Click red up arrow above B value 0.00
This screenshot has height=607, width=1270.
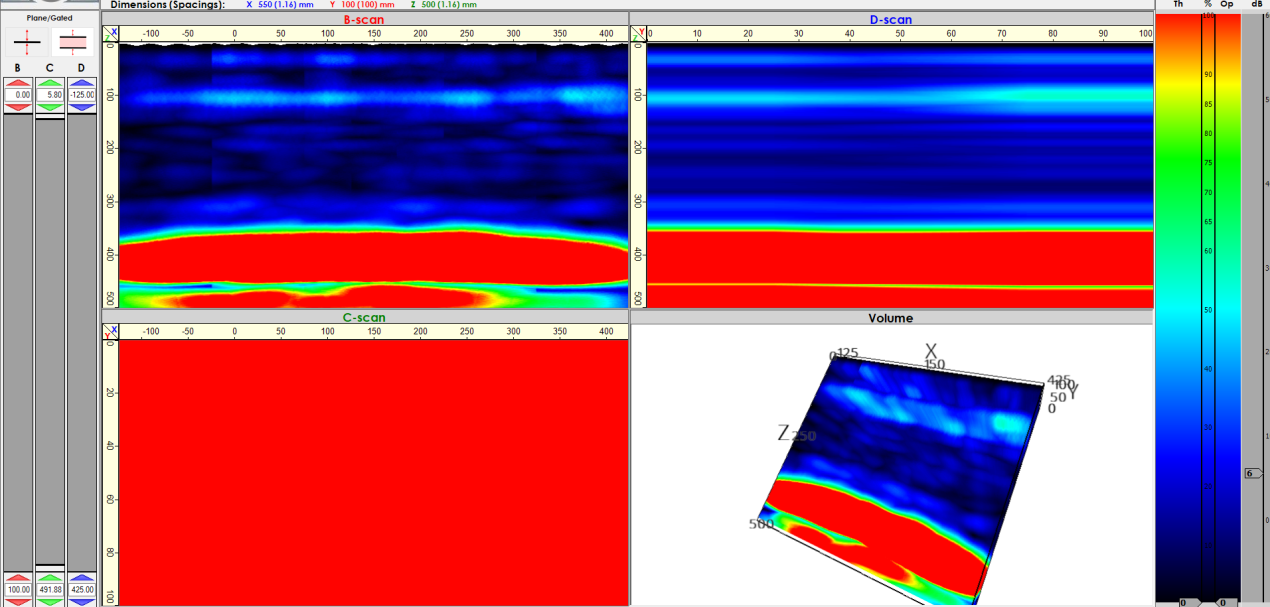click(x=17, y=83)
